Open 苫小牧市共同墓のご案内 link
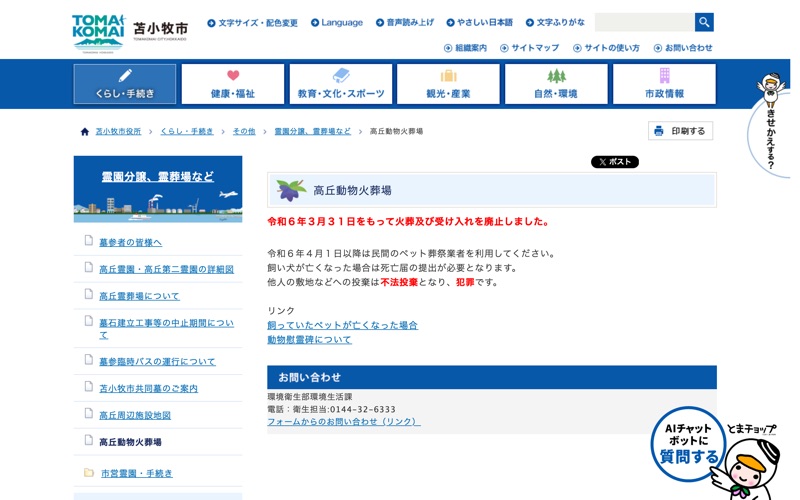The width and height of the screenshot is (800, 500). [148, 388]
